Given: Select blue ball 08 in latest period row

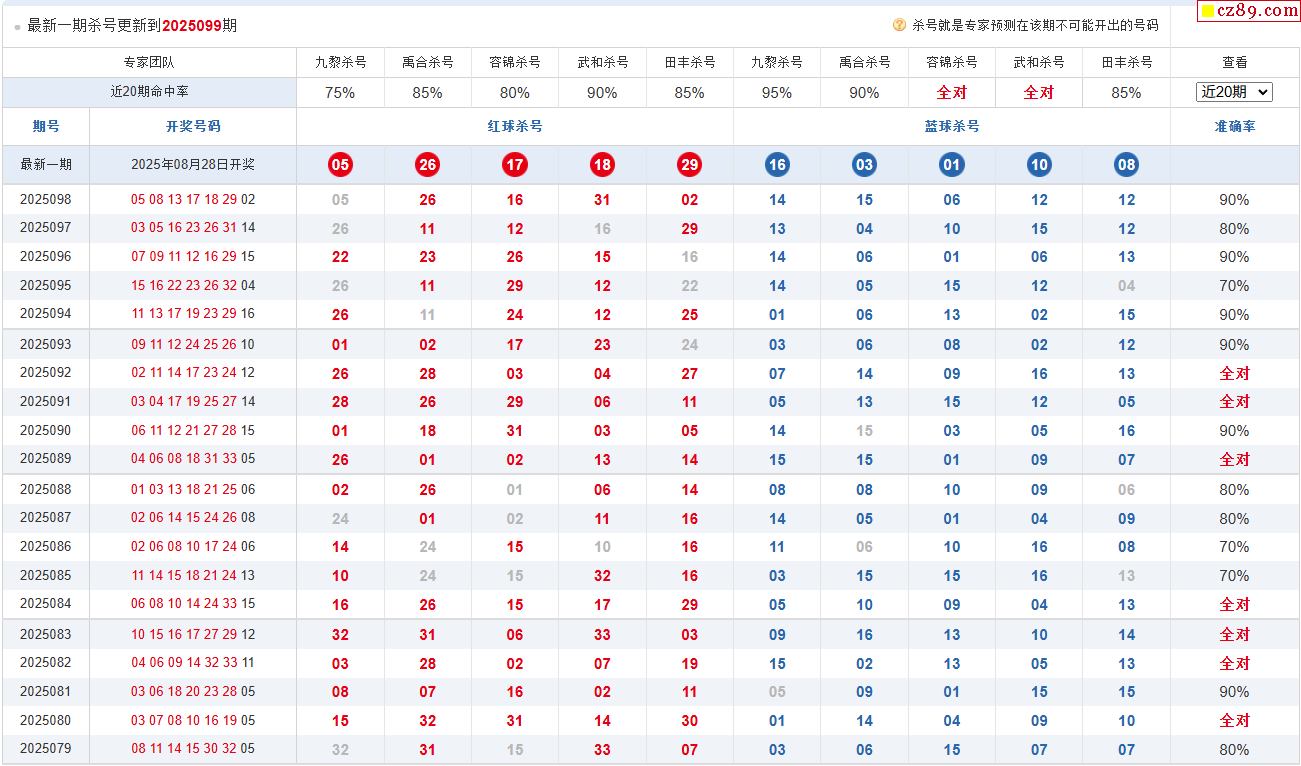Looking at the screenshot, I should click(1126, 165).
